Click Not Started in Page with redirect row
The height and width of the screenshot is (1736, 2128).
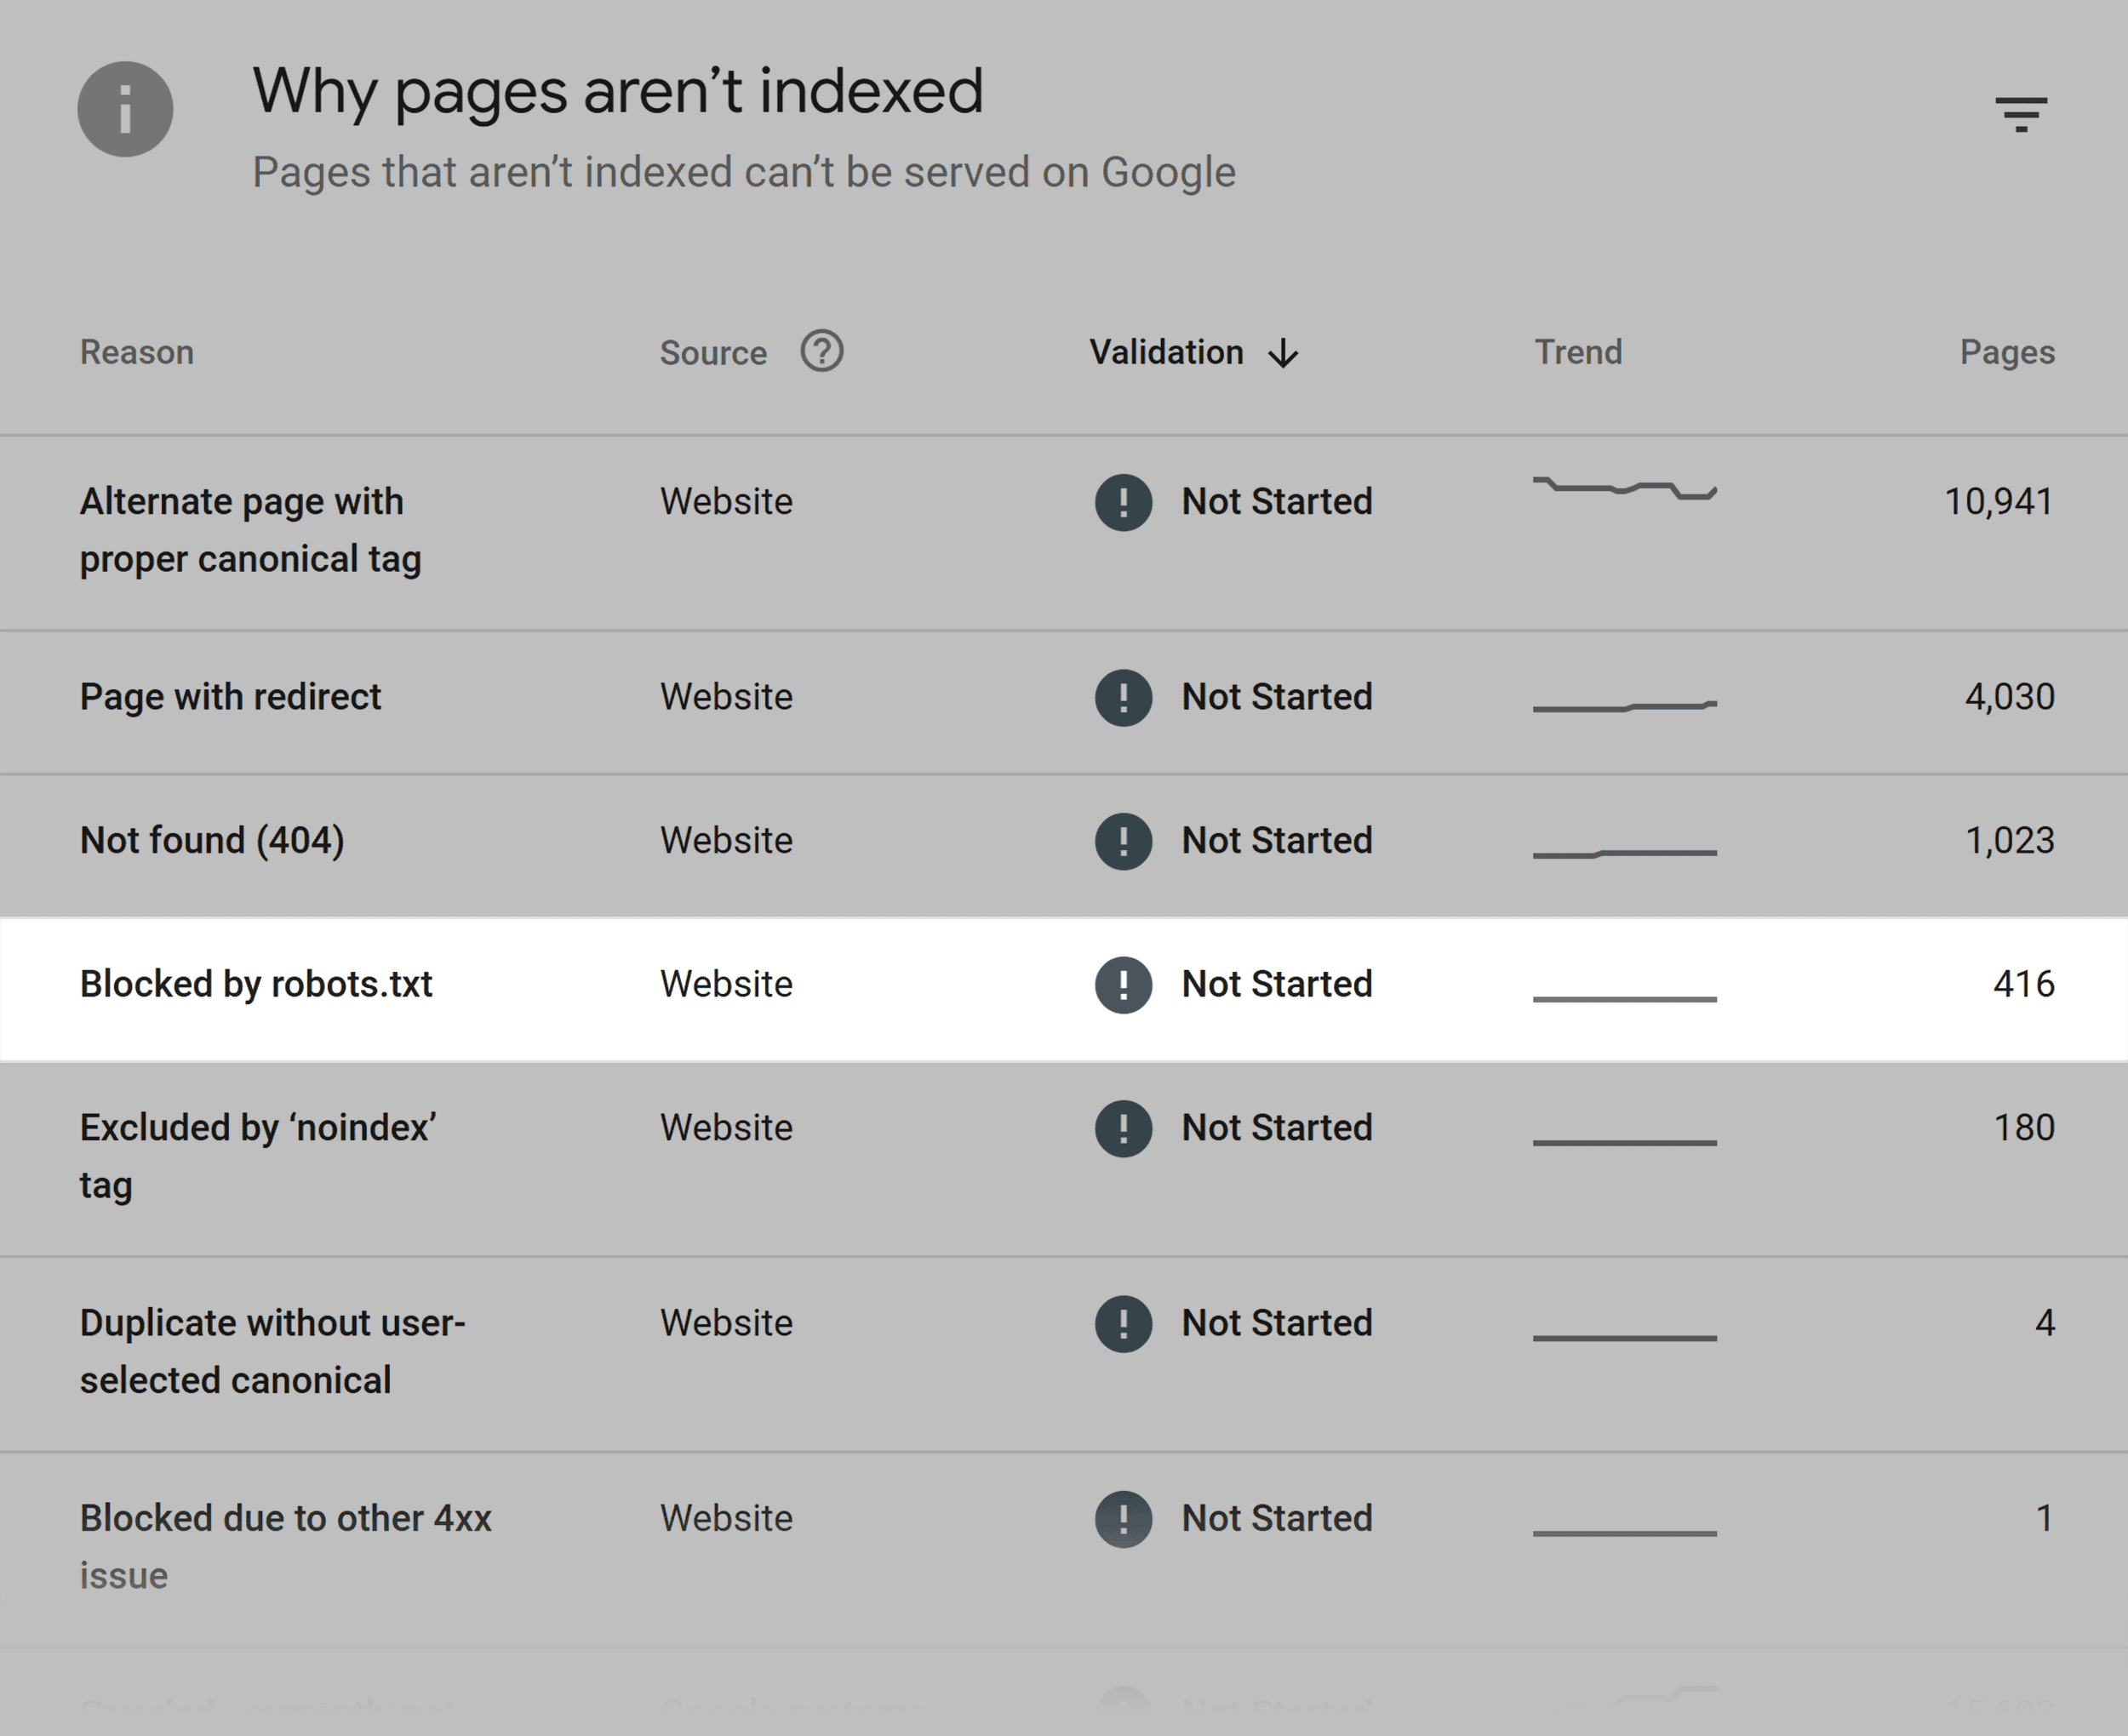click(x=1277, y=696)
